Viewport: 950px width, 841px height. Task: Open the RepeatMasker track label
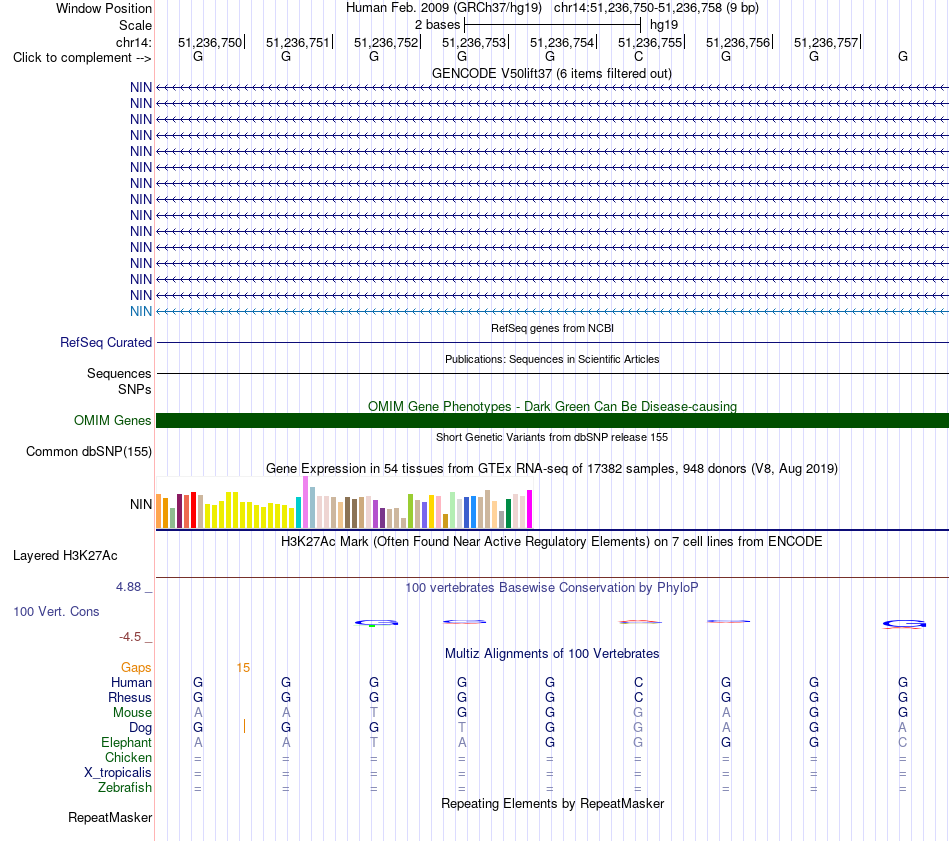coord(110,817)
